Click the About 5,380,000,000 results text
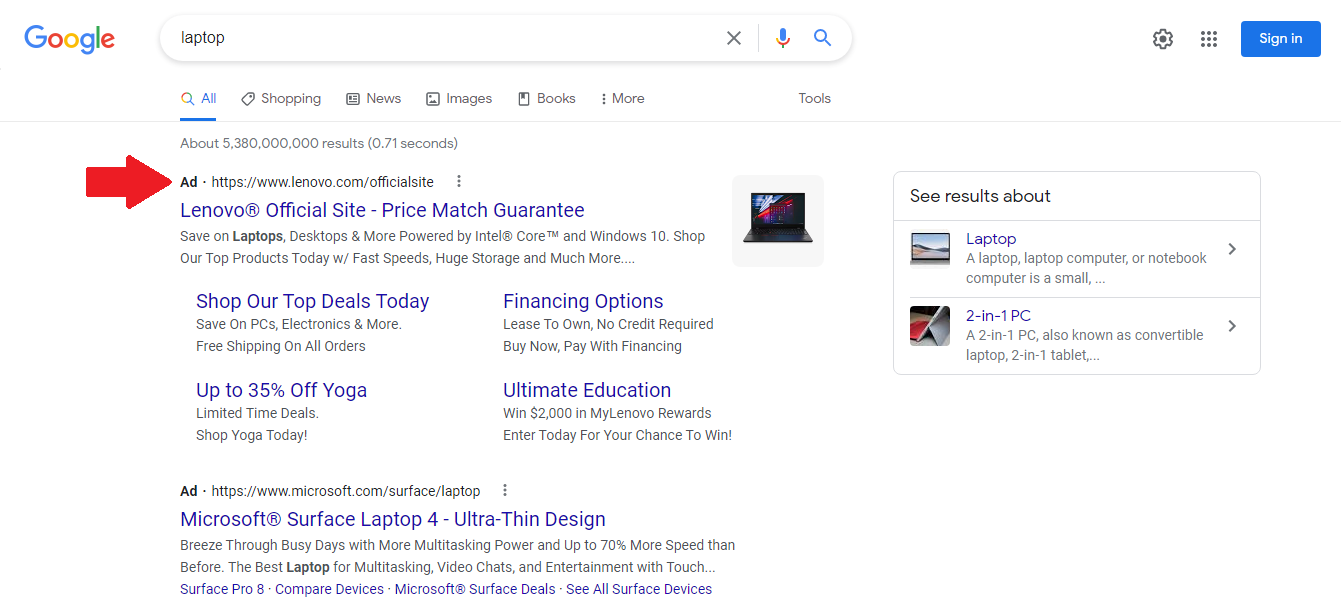Image resolution: width=1341 pixels, height=601 pixels. 319,143
